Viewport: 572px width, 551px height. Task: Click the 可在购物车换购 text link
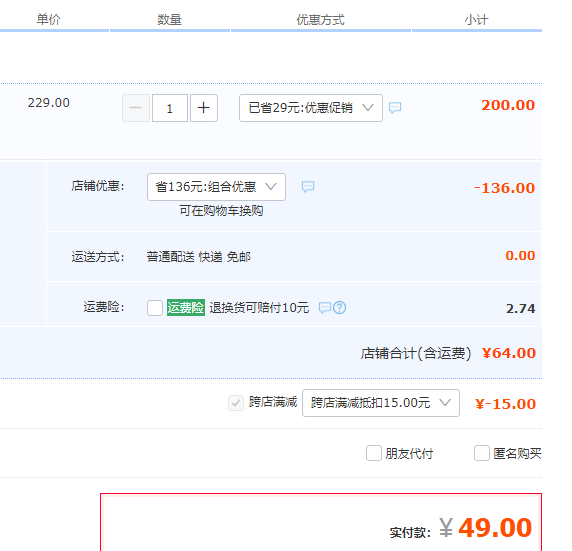click(221, 211)
